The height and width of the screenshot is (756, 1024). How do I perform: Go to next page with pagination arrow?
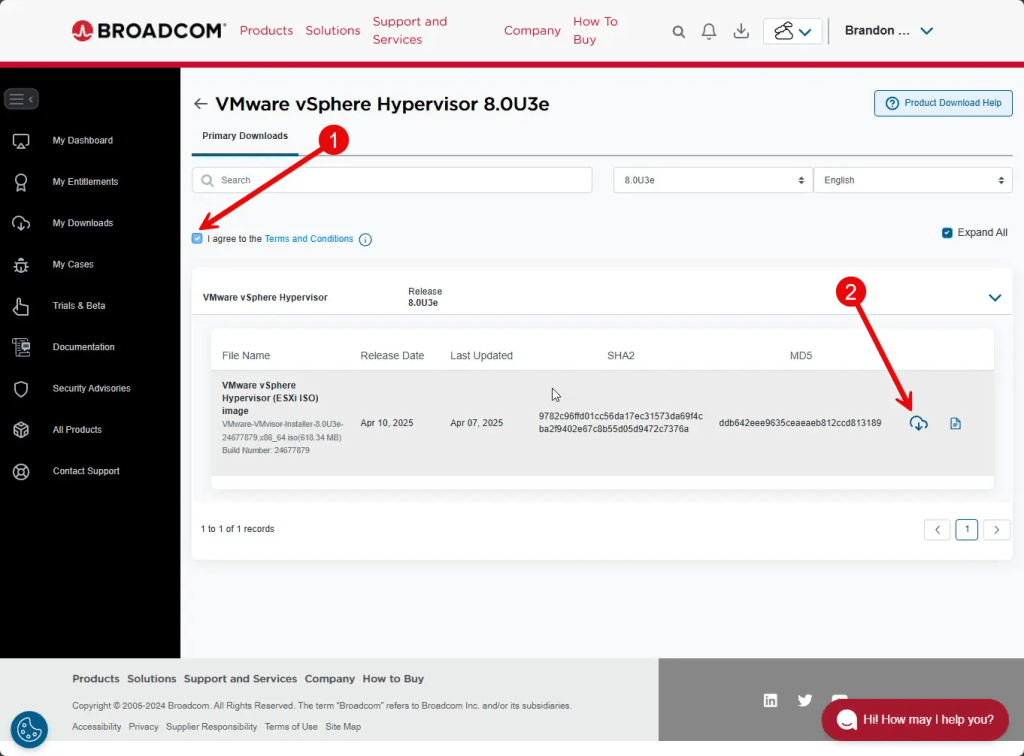(x=996, y=530)
